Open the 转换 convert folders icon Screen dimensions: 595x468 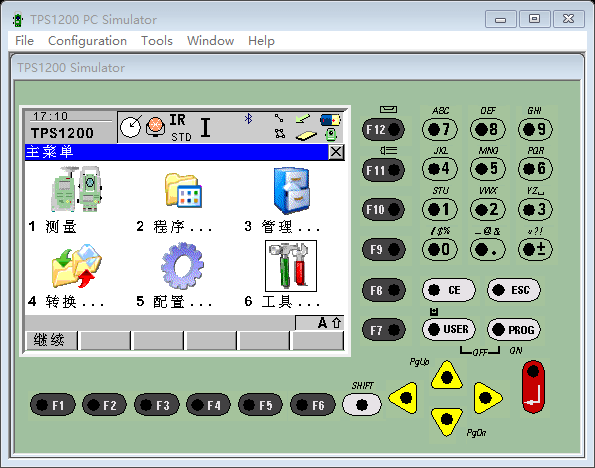pos(77,265)
